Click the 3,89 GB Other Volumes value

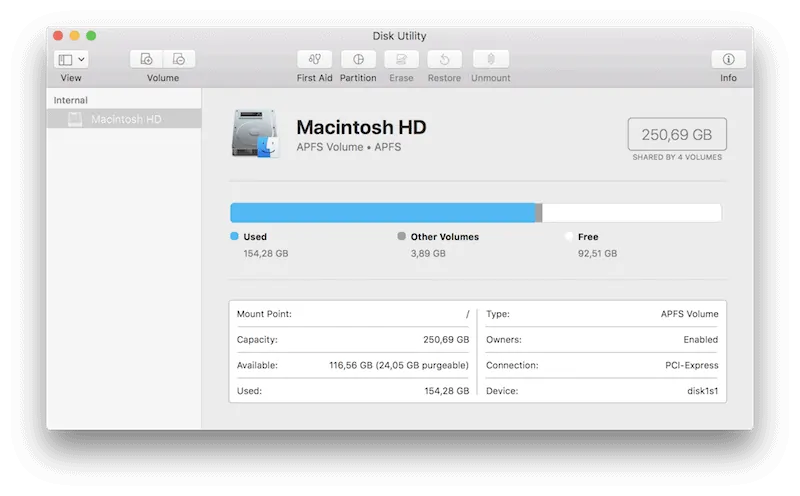click(x=428, y=254)
